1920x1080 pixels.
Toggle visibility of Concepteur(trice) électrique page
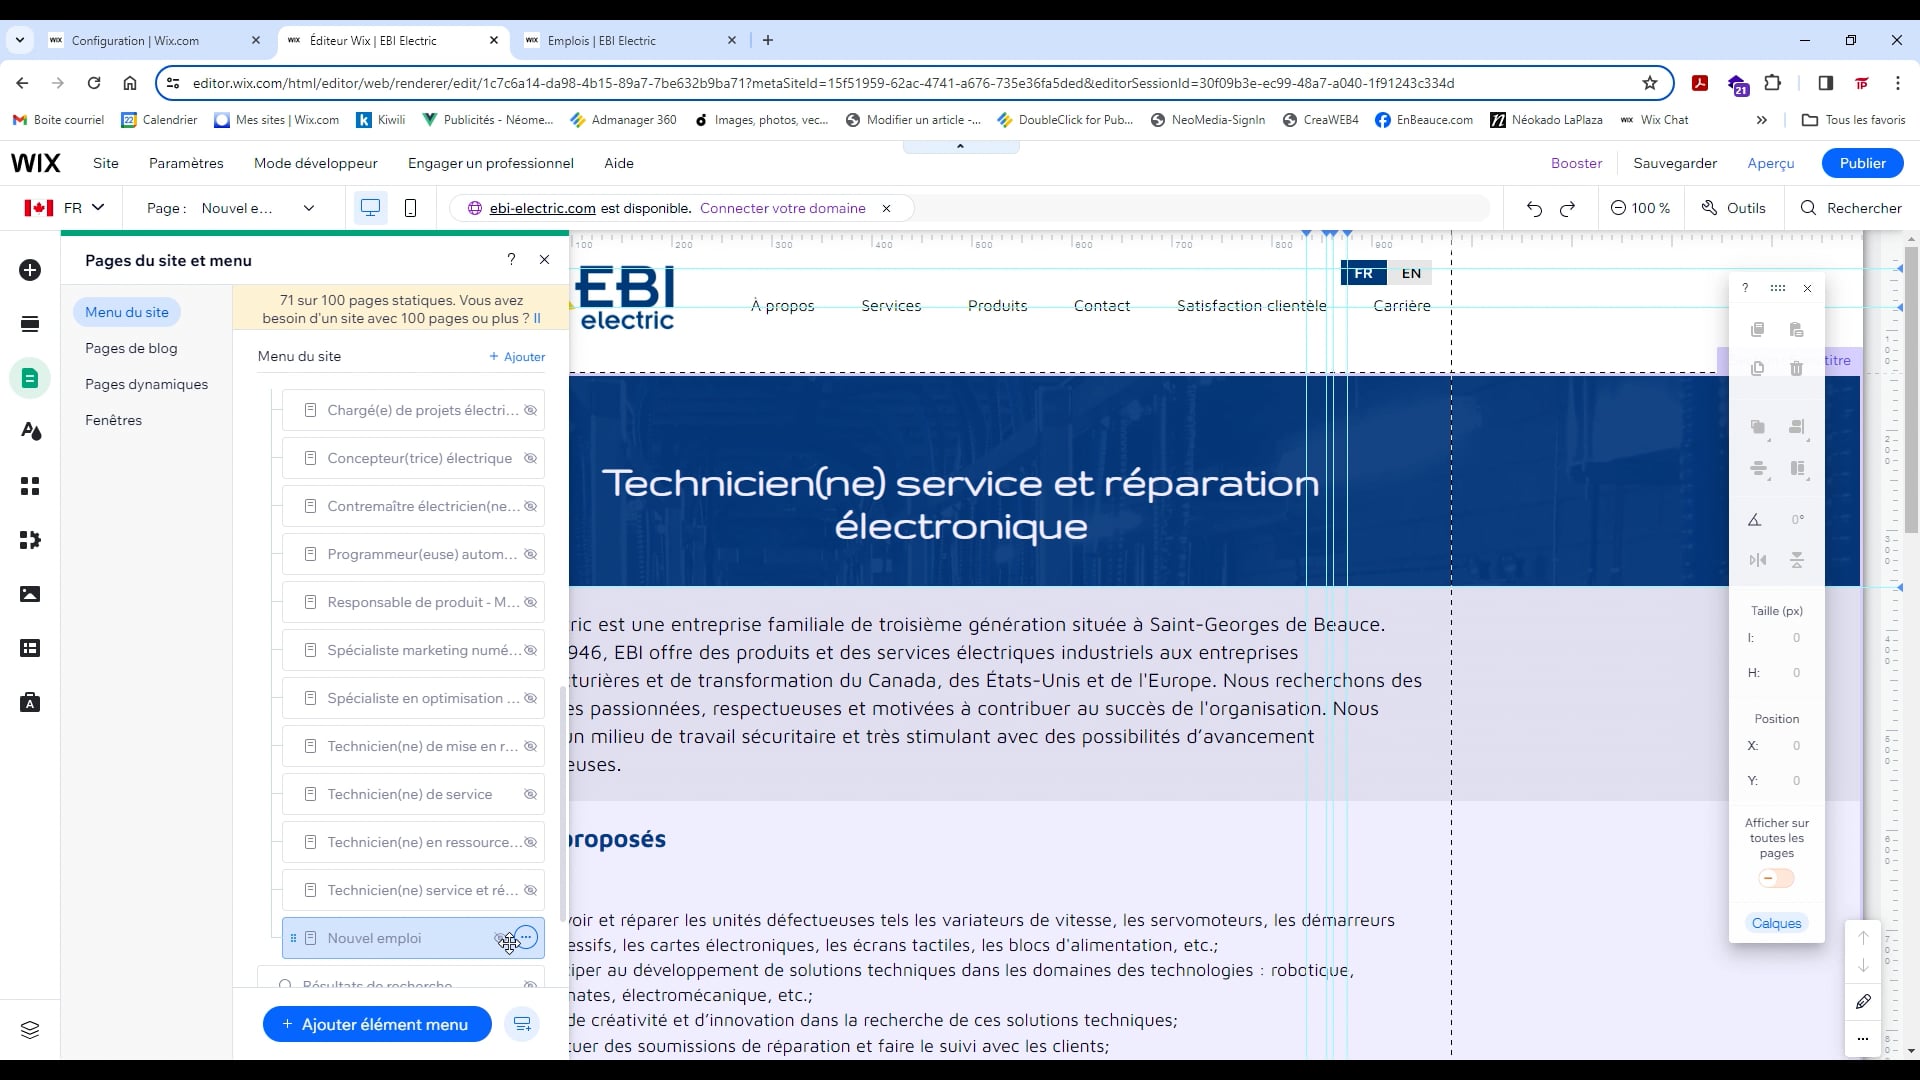(531, 458)
